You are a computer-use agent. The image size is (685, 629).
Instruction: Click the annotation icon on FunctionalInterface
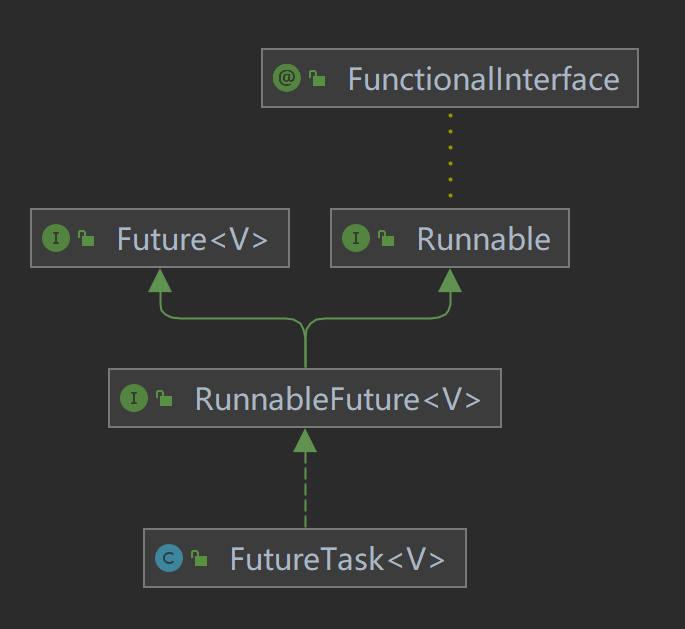point(287,79)
